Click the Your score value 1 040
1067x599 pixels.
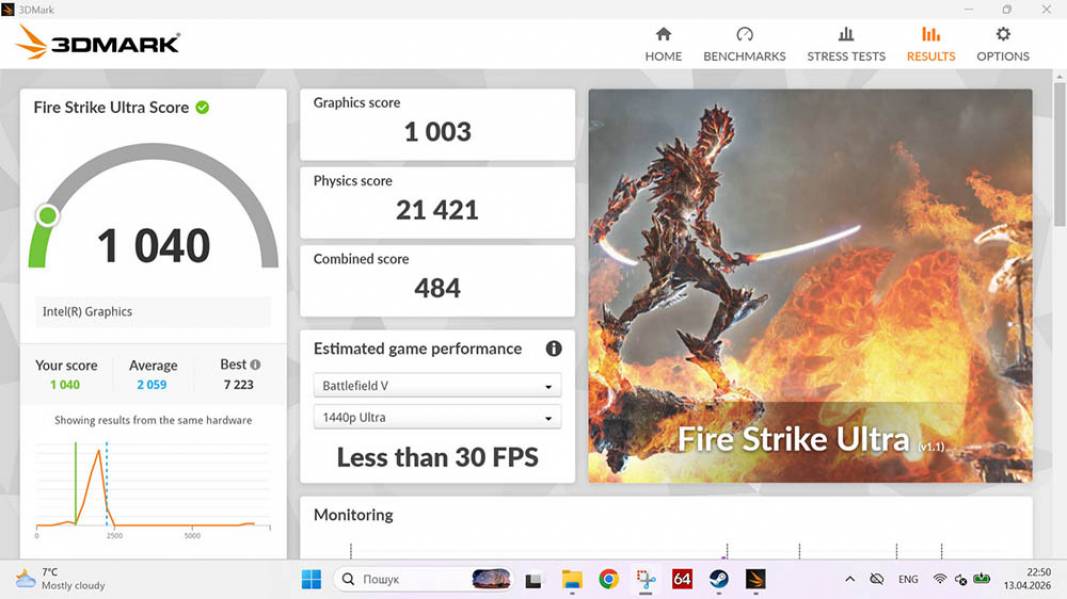[x=65, y=385]
